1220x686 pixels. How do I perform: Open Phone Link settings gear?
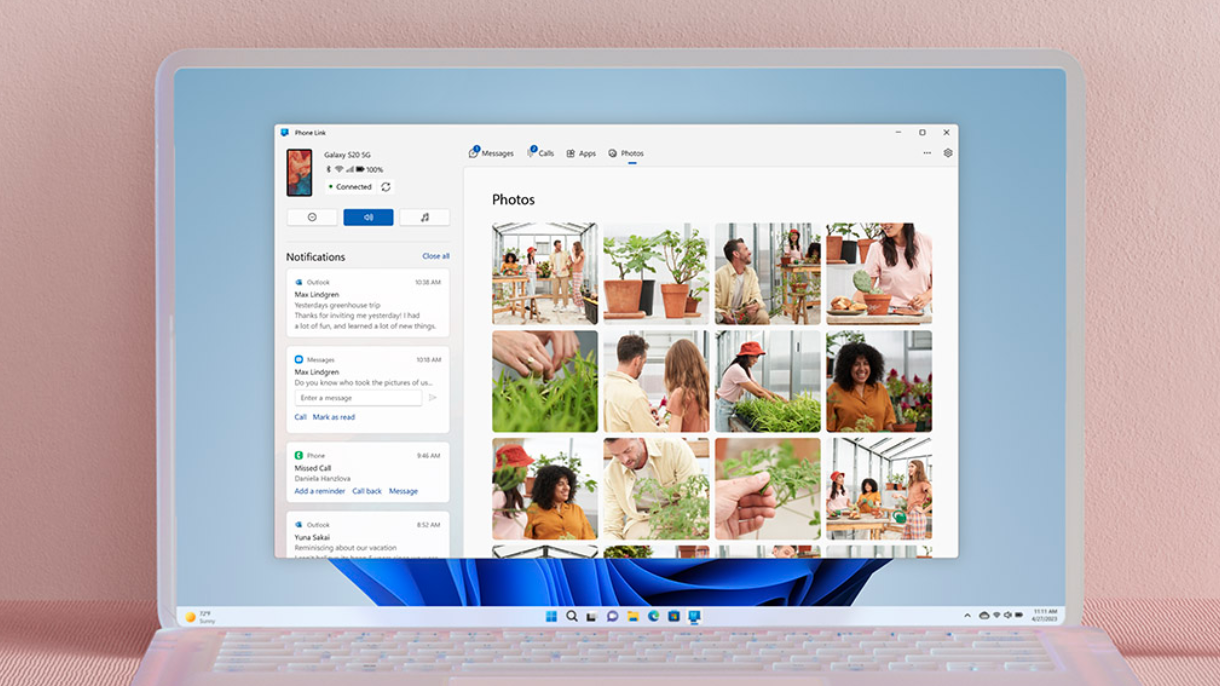[x=948, y=153]
